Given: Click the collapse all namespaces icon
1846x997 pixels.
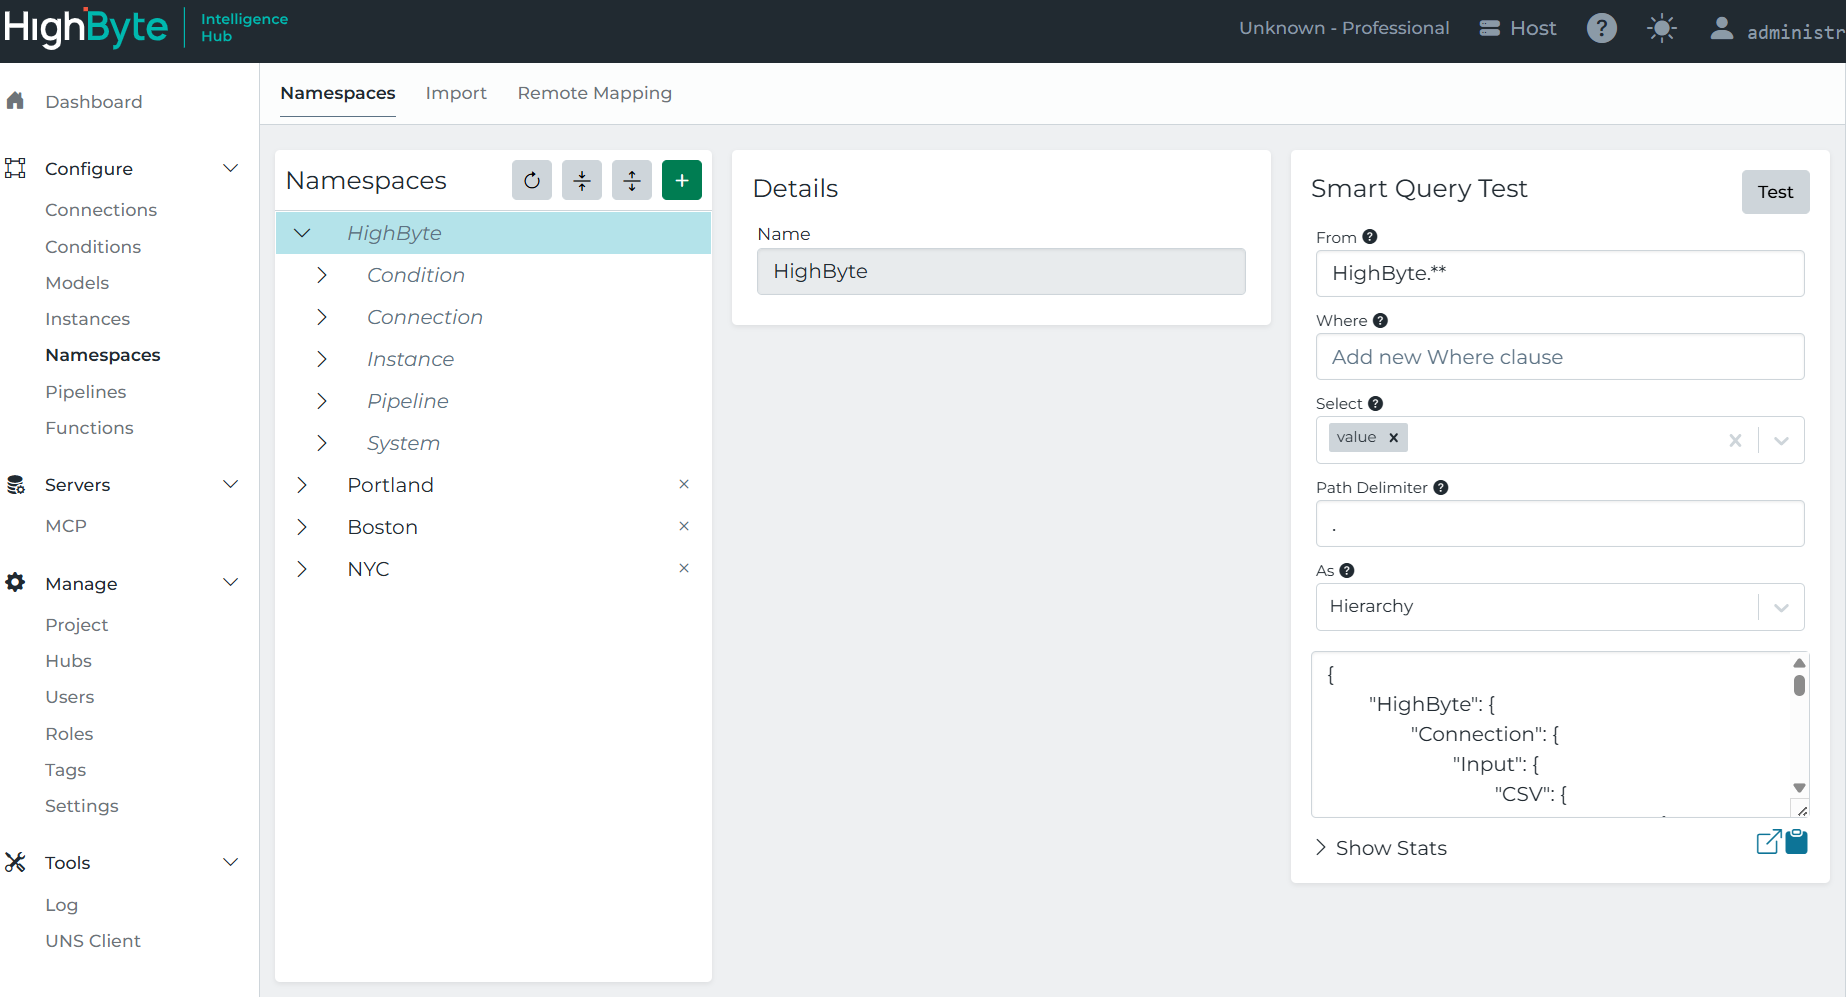Looking at the screenshot, I should point(581,180).
